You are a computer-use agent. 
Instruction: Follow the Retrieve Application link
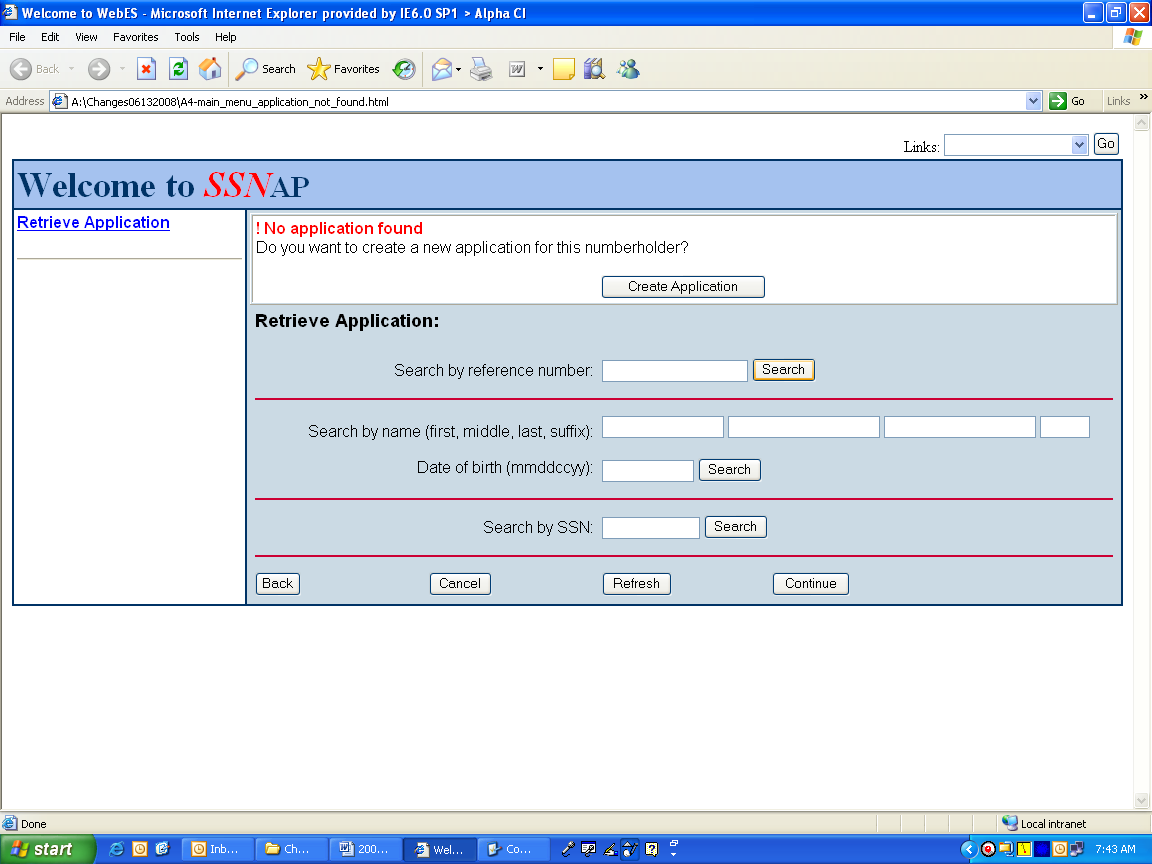[93, 223]
